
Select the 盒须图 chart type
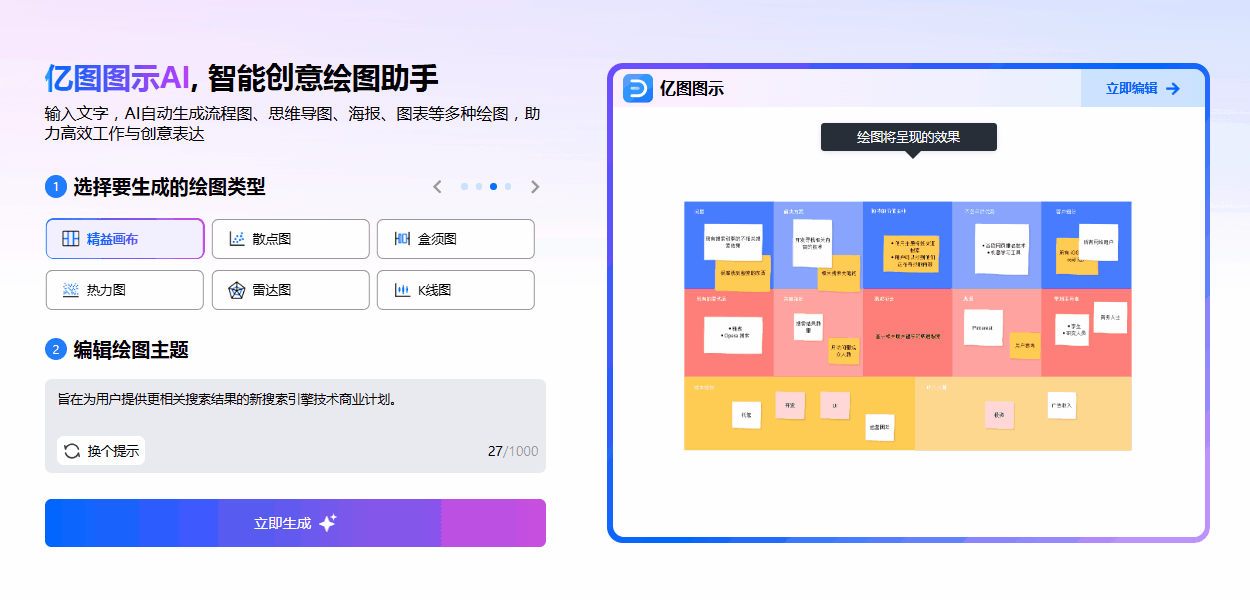tap(455, 239)
